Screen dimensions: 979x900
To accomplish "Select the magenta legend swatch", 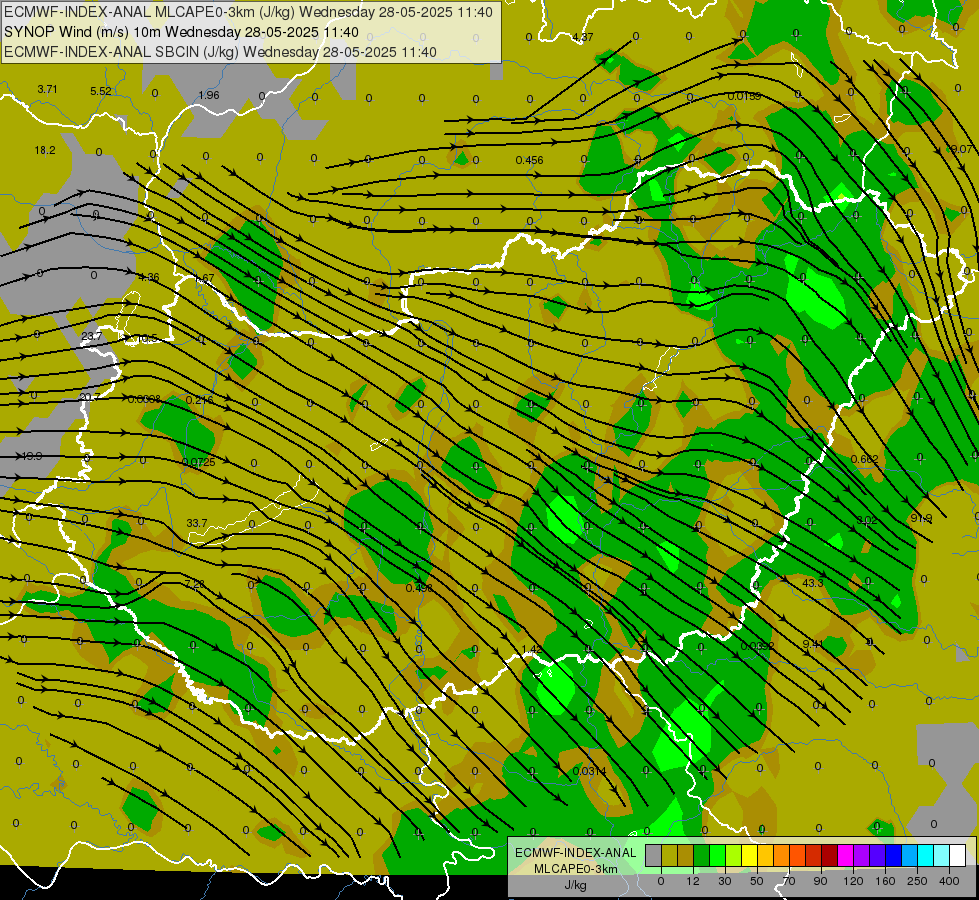I will 846,855.
